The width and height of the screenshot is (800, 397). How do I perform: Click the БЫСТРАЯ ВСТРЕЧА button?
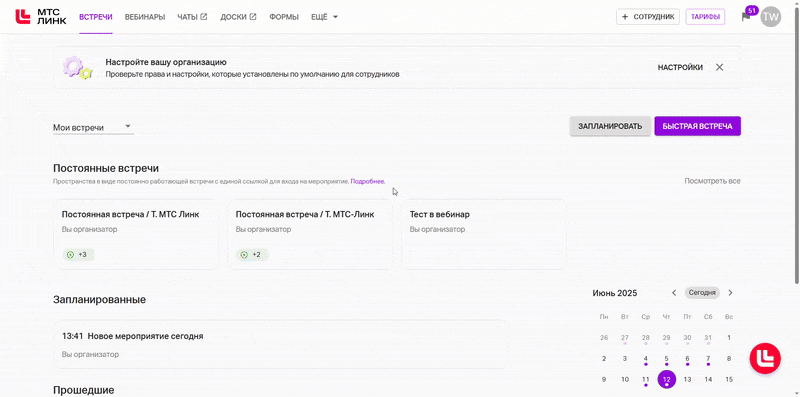tap(697, 126)
